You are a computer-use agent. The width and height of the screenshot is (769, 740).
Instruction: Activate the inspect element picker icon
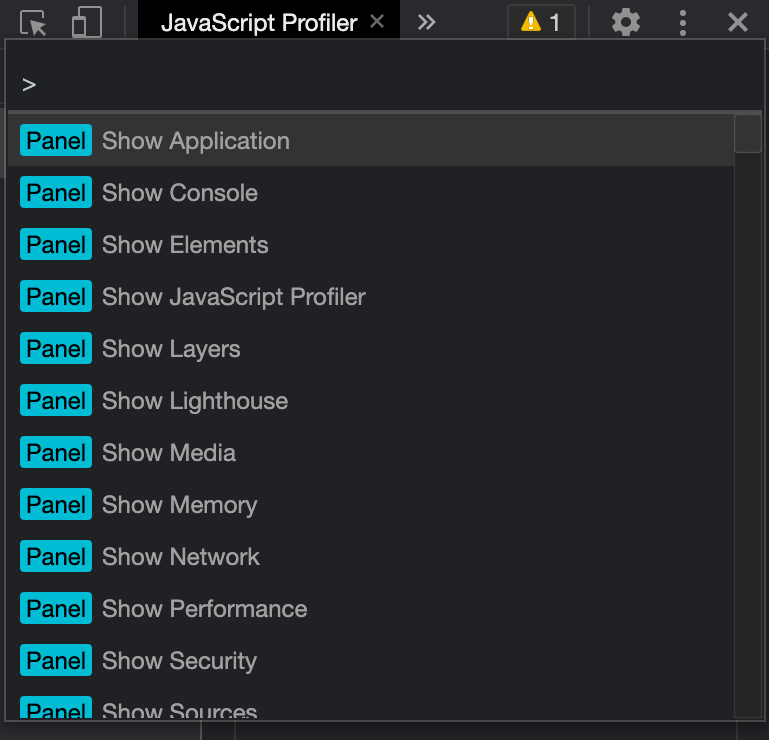tap(33, 23)
